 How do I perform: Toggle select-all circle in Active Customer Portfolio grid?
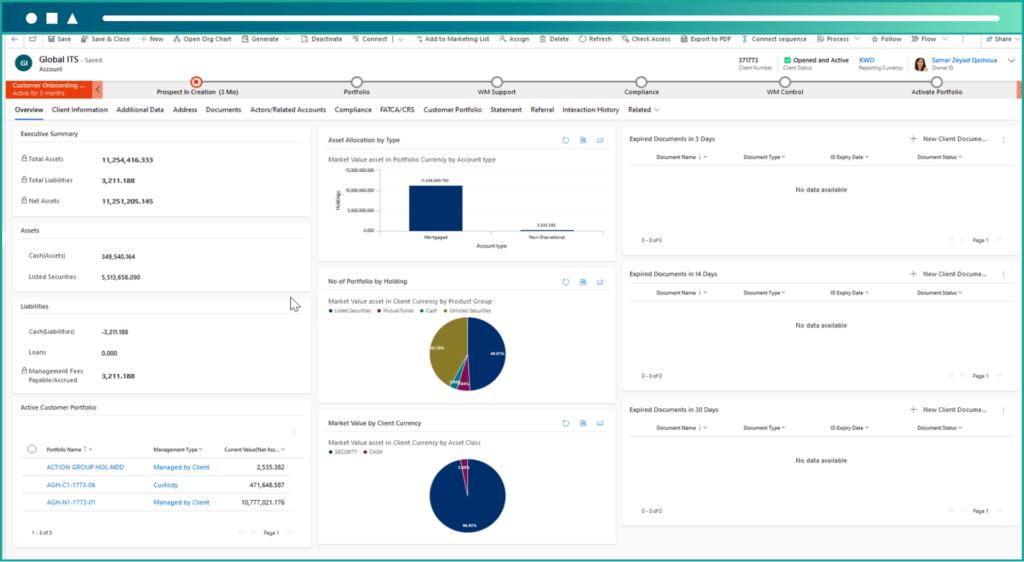pos(32,450)
